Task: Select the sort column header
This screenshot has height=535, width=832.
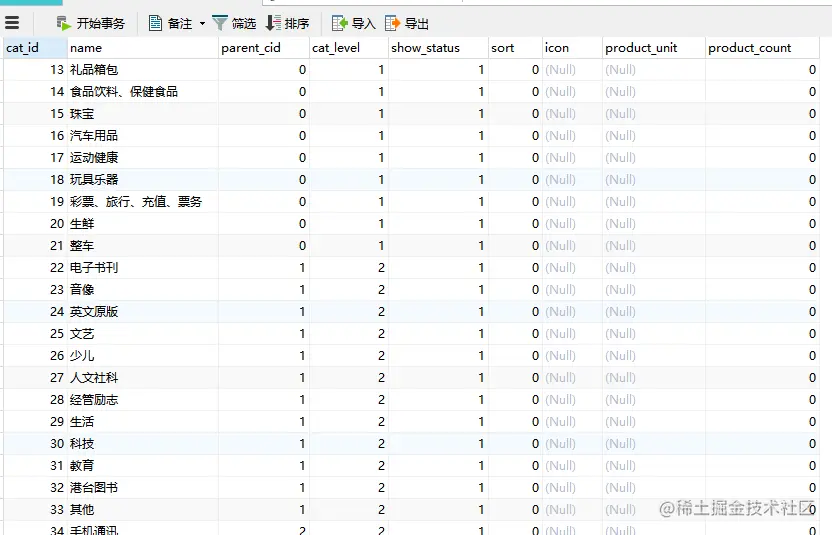Action: (515, 48)
